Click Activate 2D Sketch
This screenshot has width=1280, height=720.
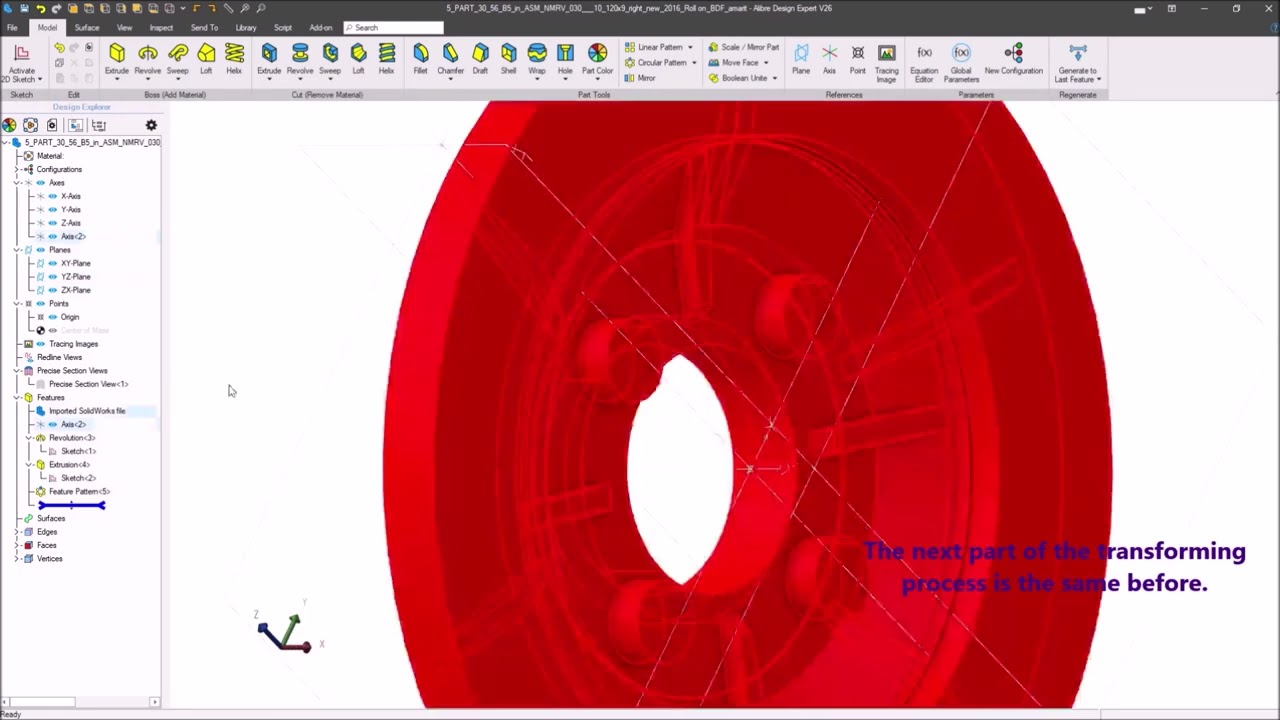(21, 62)
